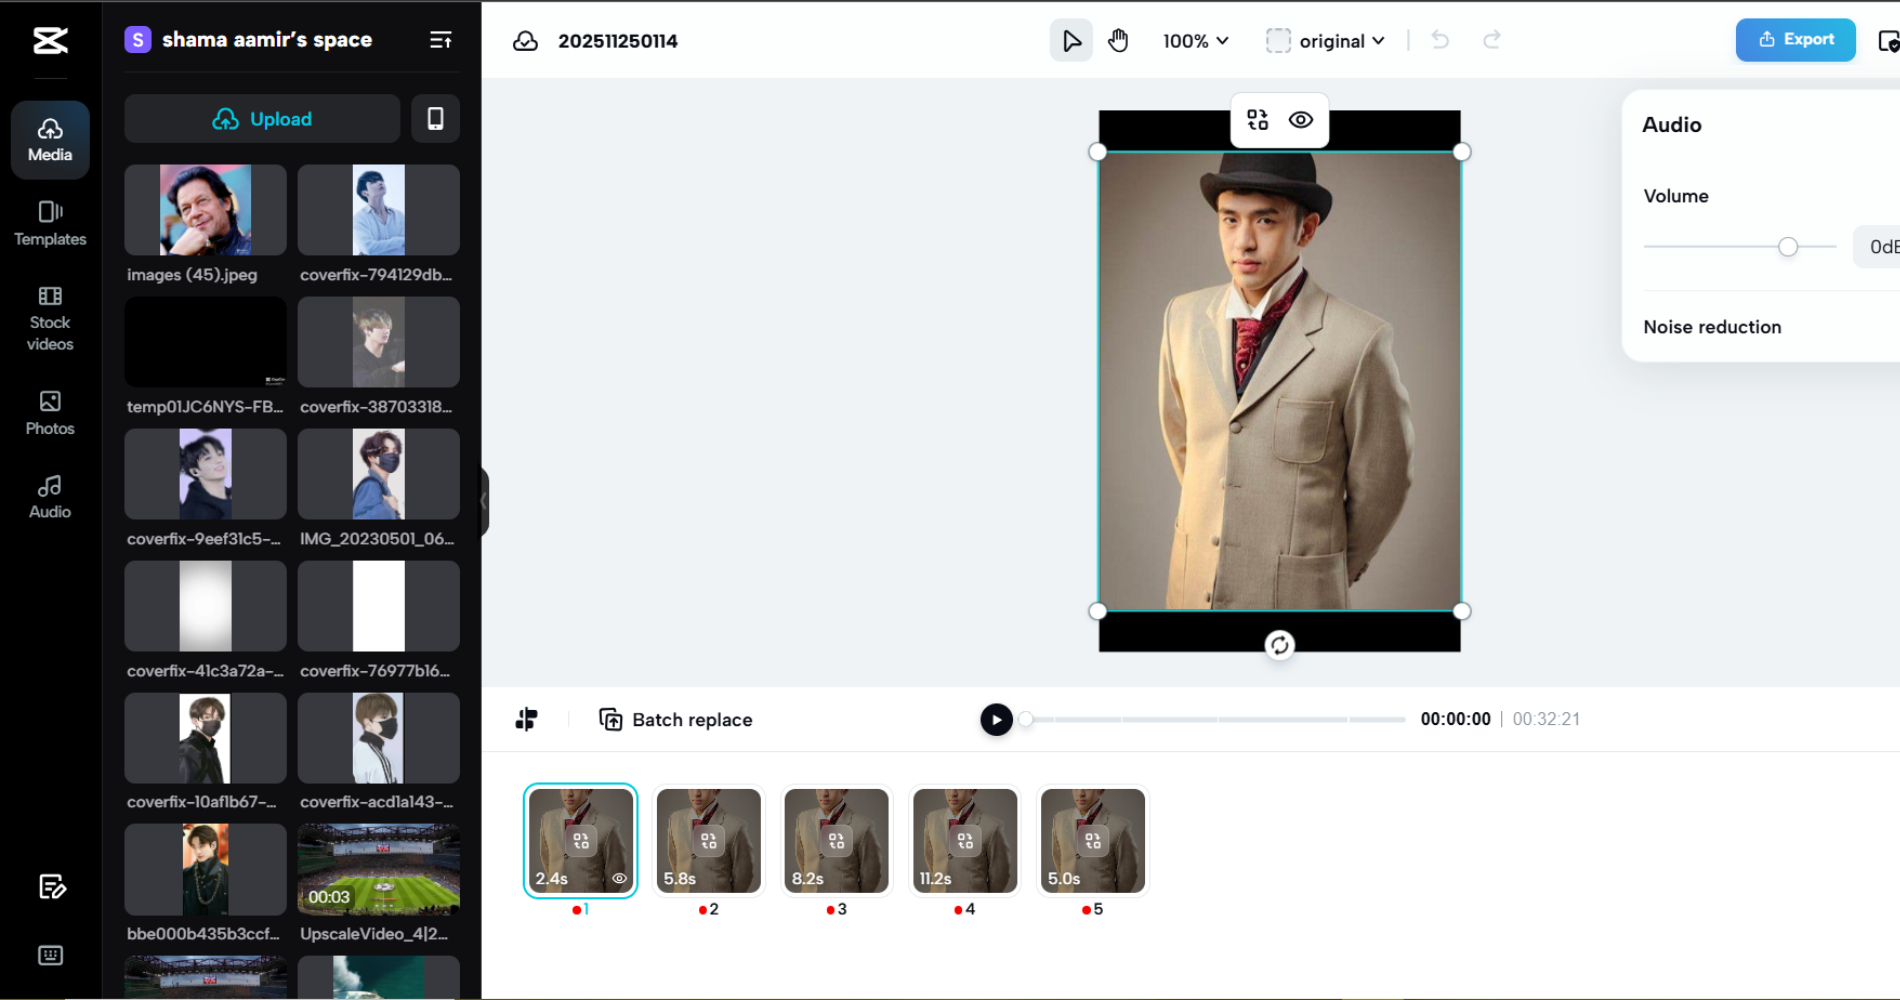Open the Templates panel in the sidebar
The width and height of the screenshot is (1900, 1000).
tap(49, 222)
